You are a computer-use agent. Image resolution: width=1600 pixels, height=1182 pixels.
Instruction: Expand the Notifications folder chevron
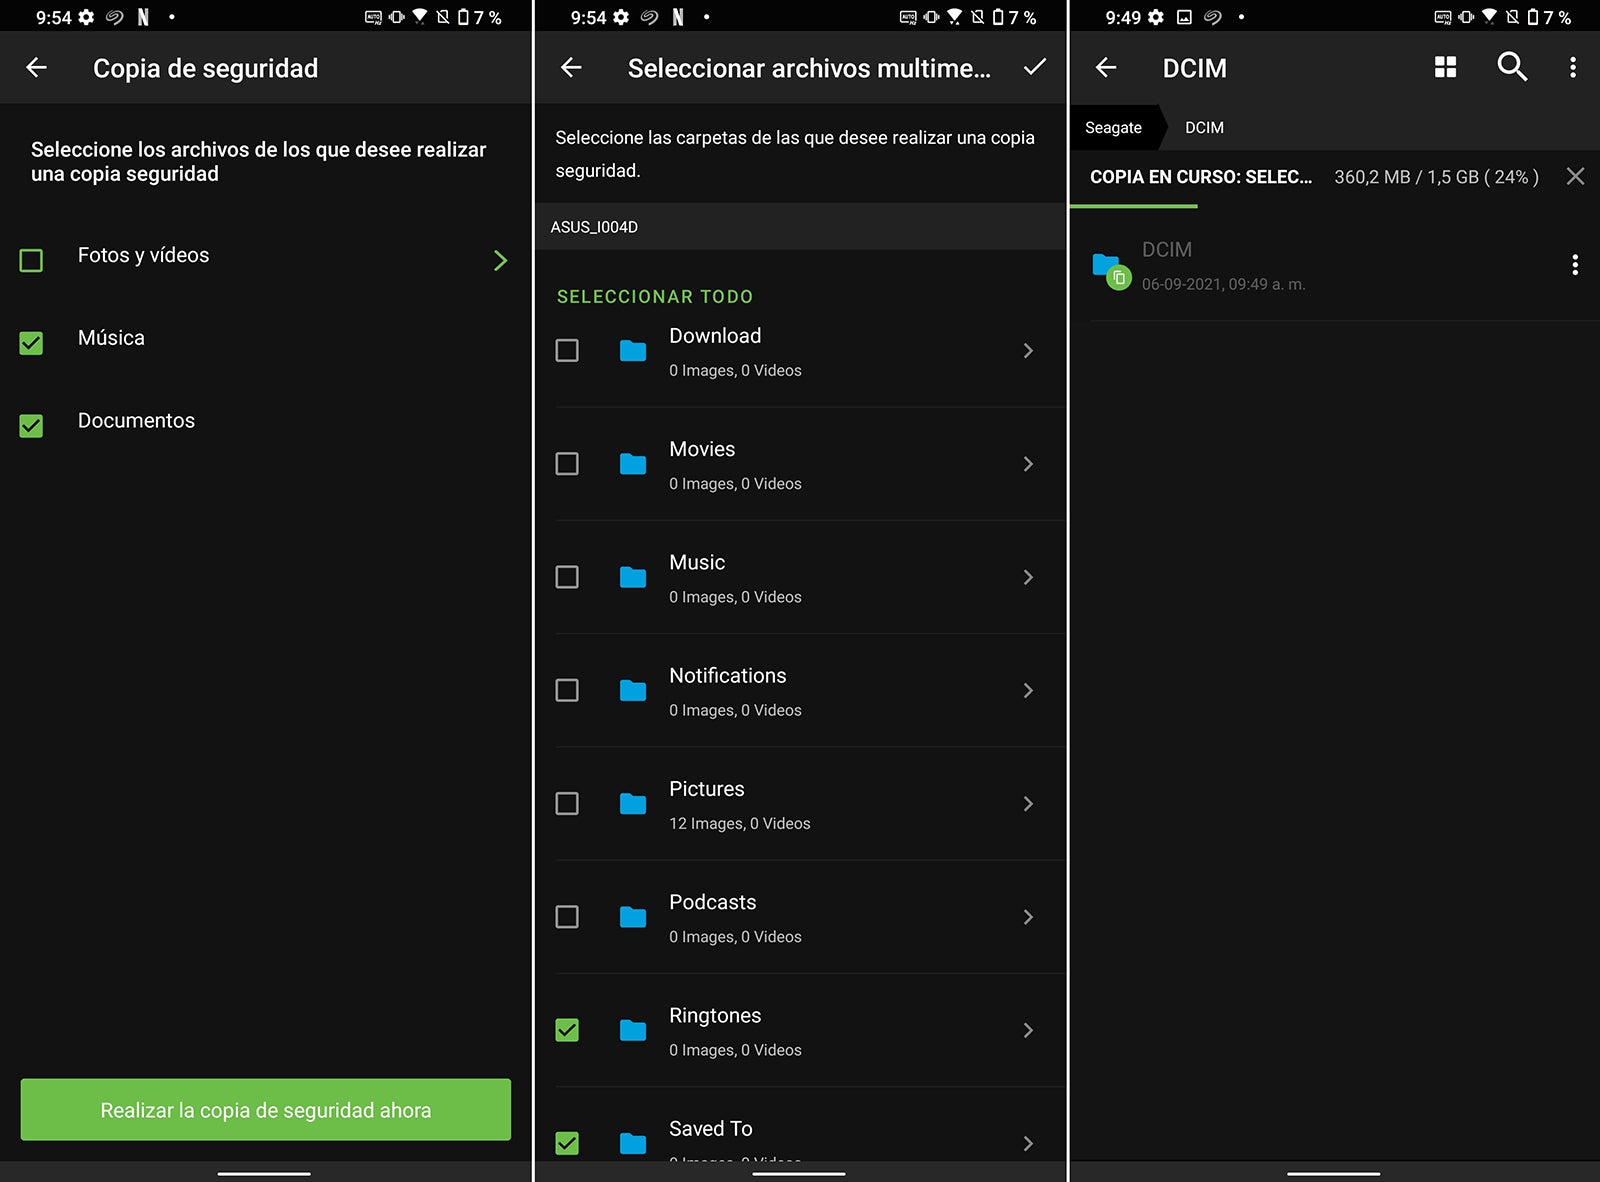point(1028,691)
